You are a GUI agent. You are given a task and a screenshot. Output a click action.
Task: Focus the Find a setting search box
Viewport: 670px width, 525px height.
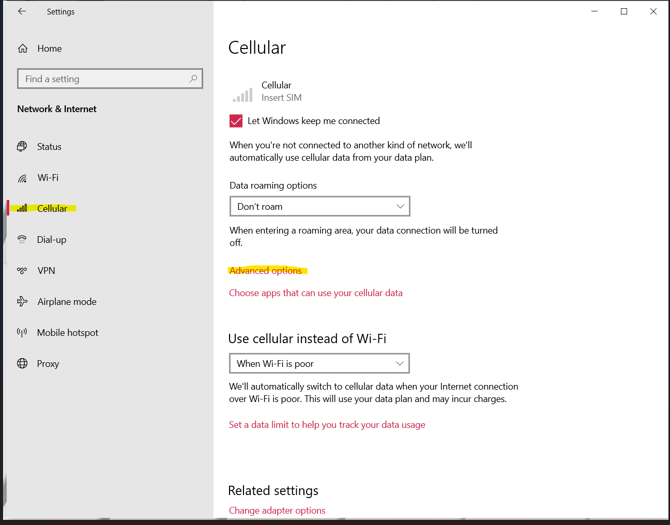(110, 79)
